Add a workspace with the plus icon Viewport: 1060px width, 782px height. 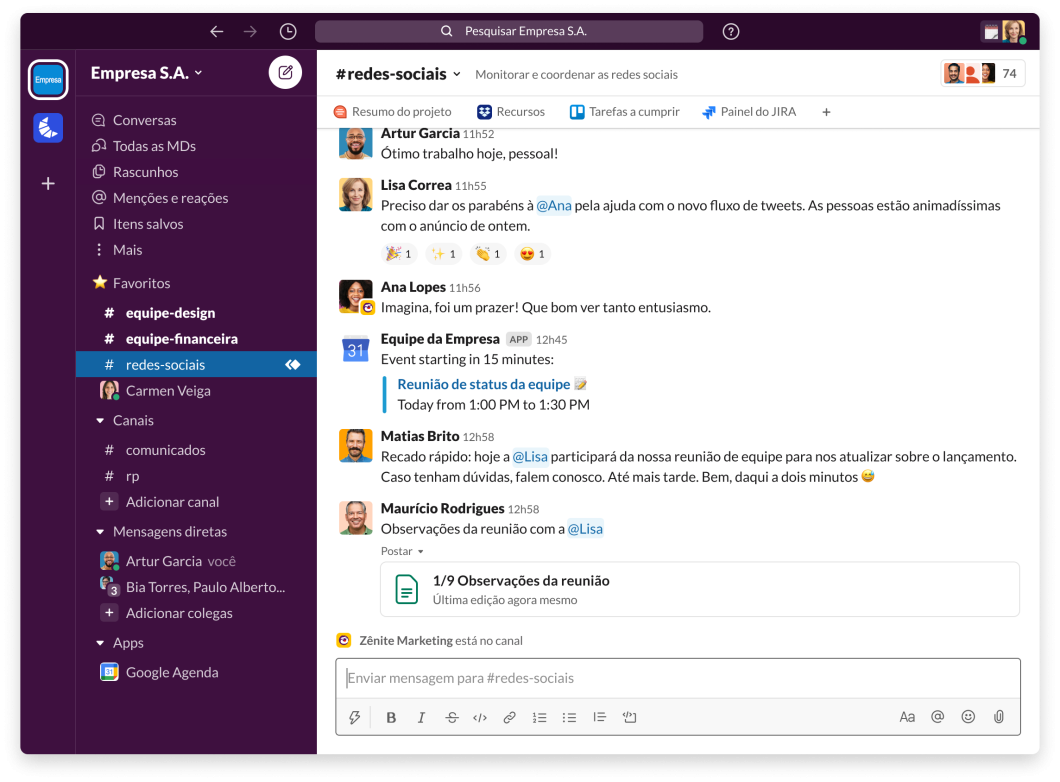click(x=48, y=183)
